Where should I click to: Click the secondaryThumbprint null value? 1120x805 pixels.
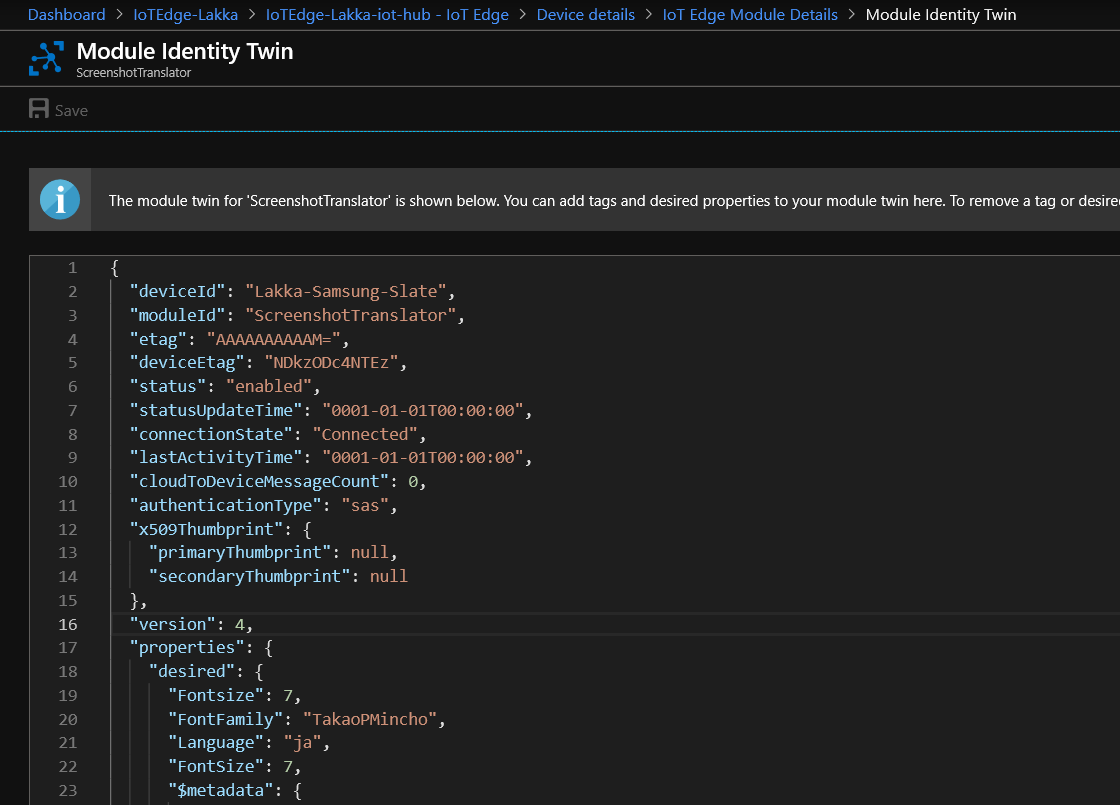click(389, 576)
